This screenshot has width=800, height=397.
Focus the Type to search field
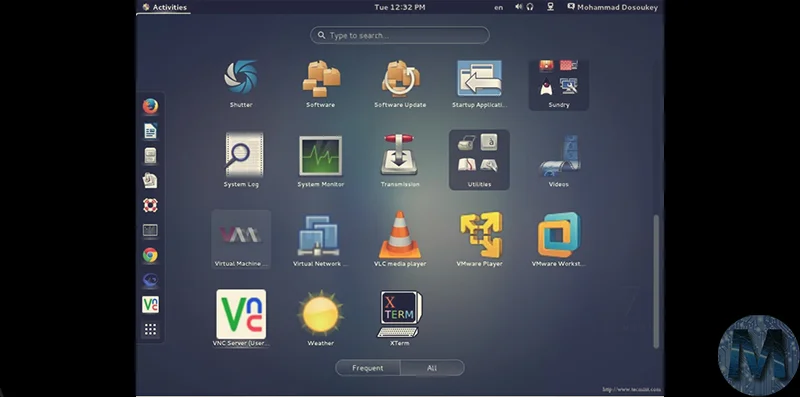click(x=399, y=35)
